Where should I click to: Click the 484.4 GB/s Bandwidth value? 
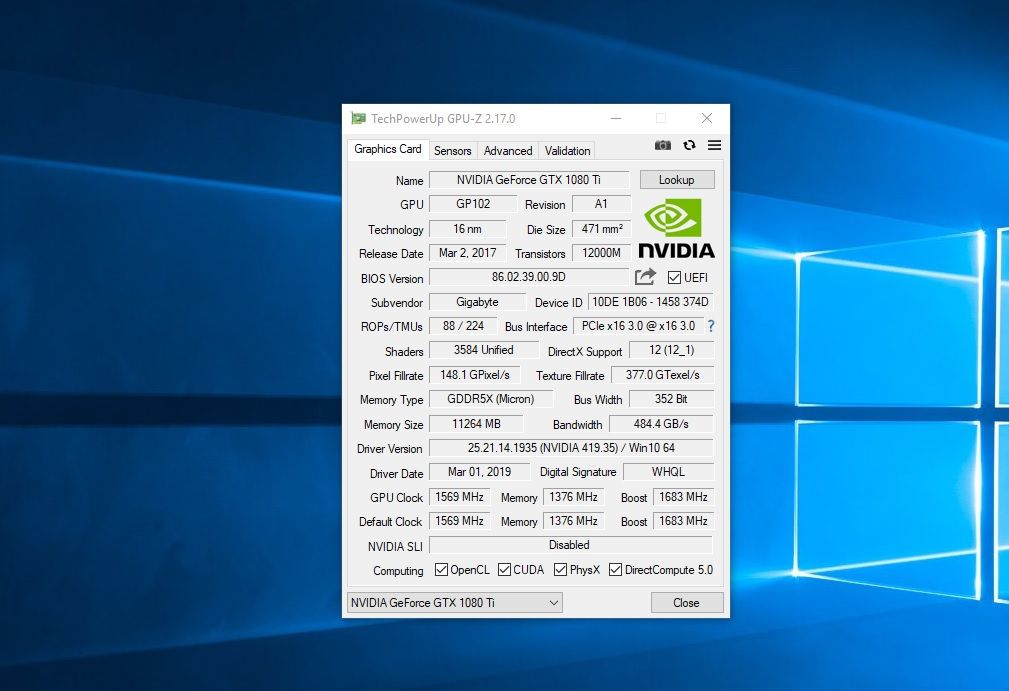click(x=662, y=424)
